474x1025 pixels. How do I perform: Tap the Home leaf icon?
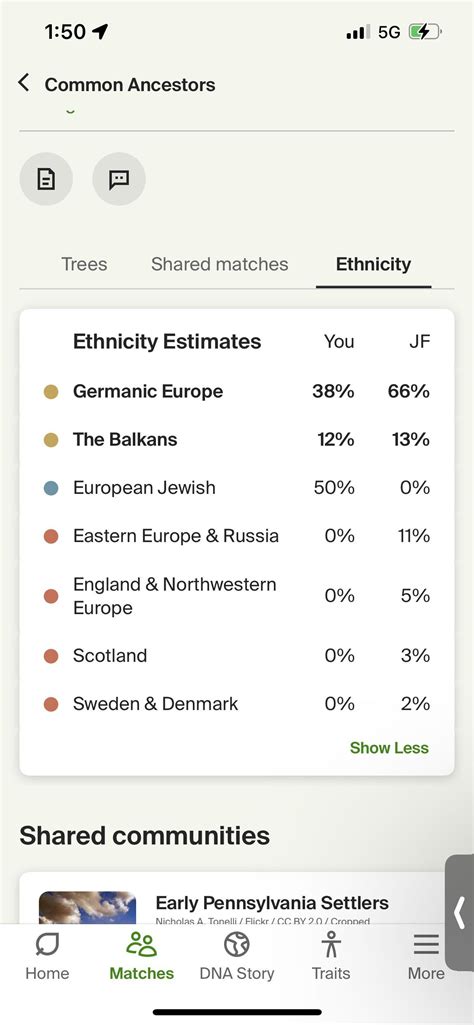point(47,945)
